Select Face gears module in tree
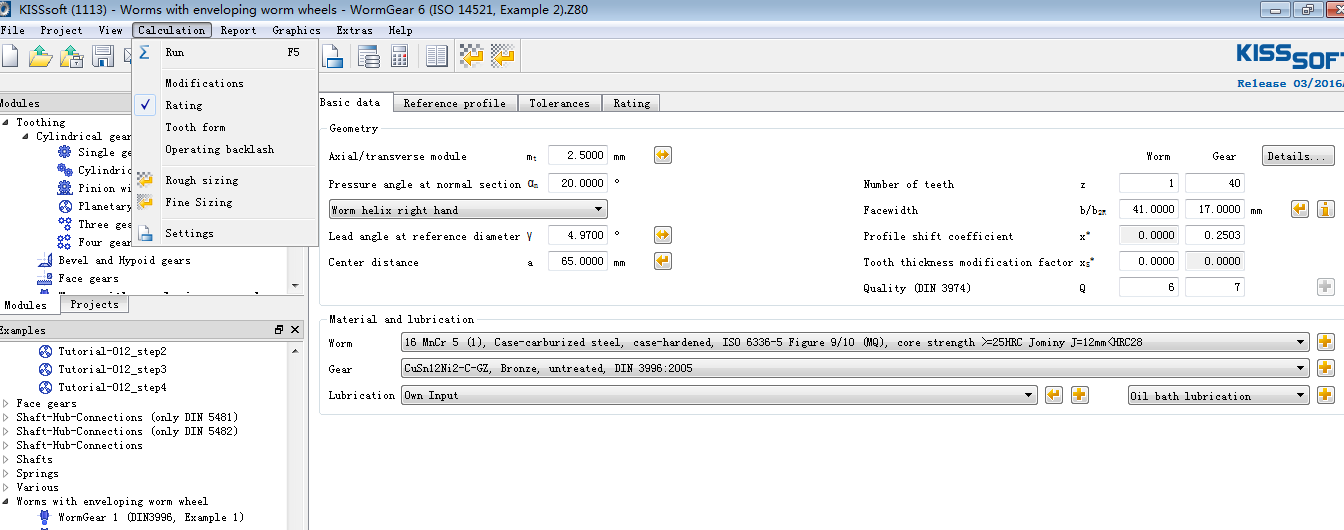Viewport: 1344px width, 530px height. click(x=88, y=278)
